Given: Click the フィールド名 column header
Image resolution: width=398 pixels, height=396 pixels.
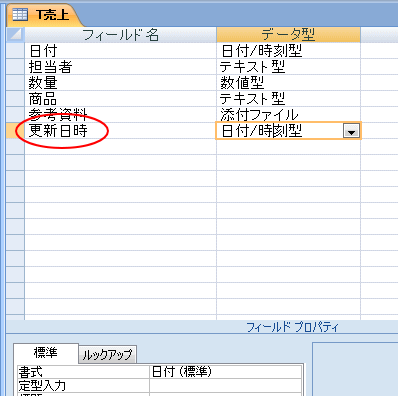Looking at the screenshot, I should [x=120, y=35].
